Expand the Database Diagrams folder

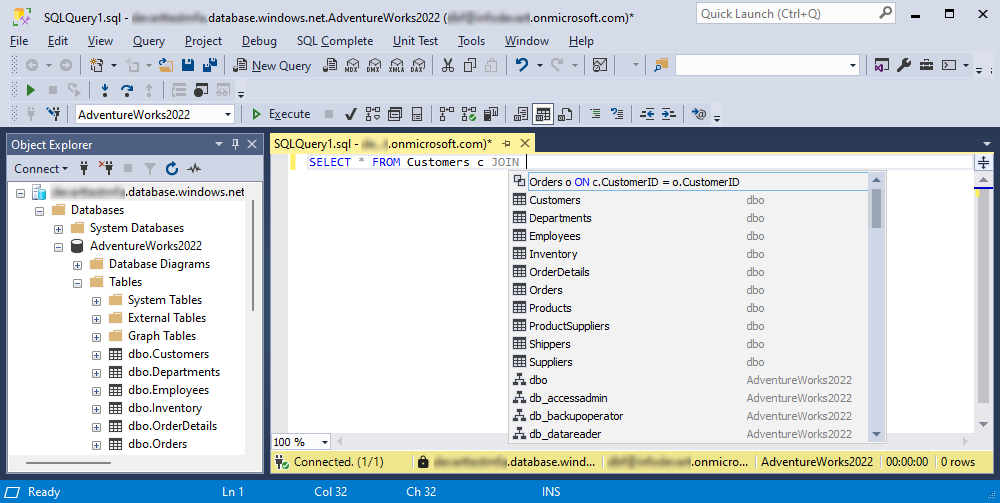click(x=78, y=265)
